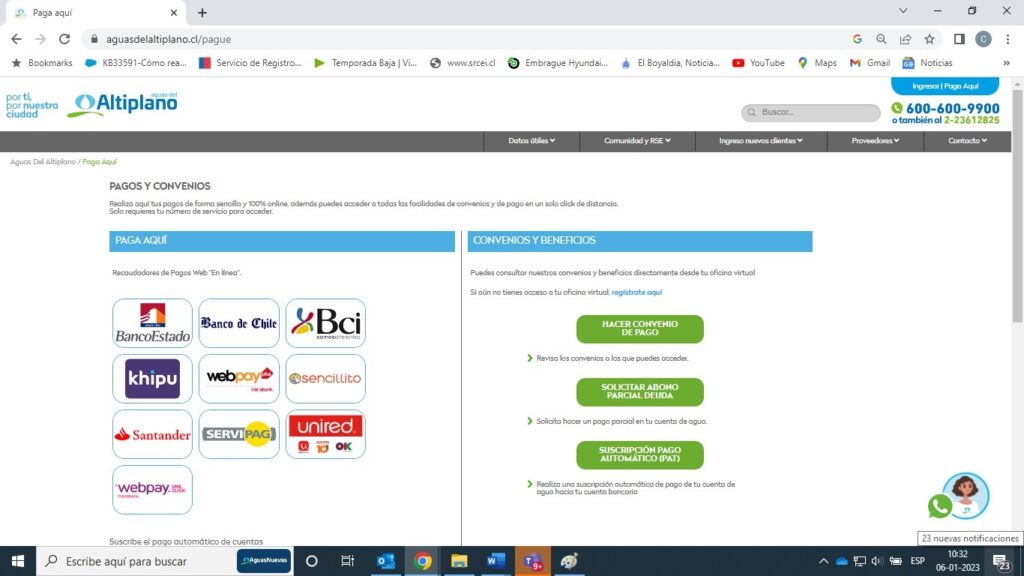Expand the Proveedores menu
Image resolution: width=1024 pixels, height=576 pixels.
pyautogui.click(x=875, y=141)
